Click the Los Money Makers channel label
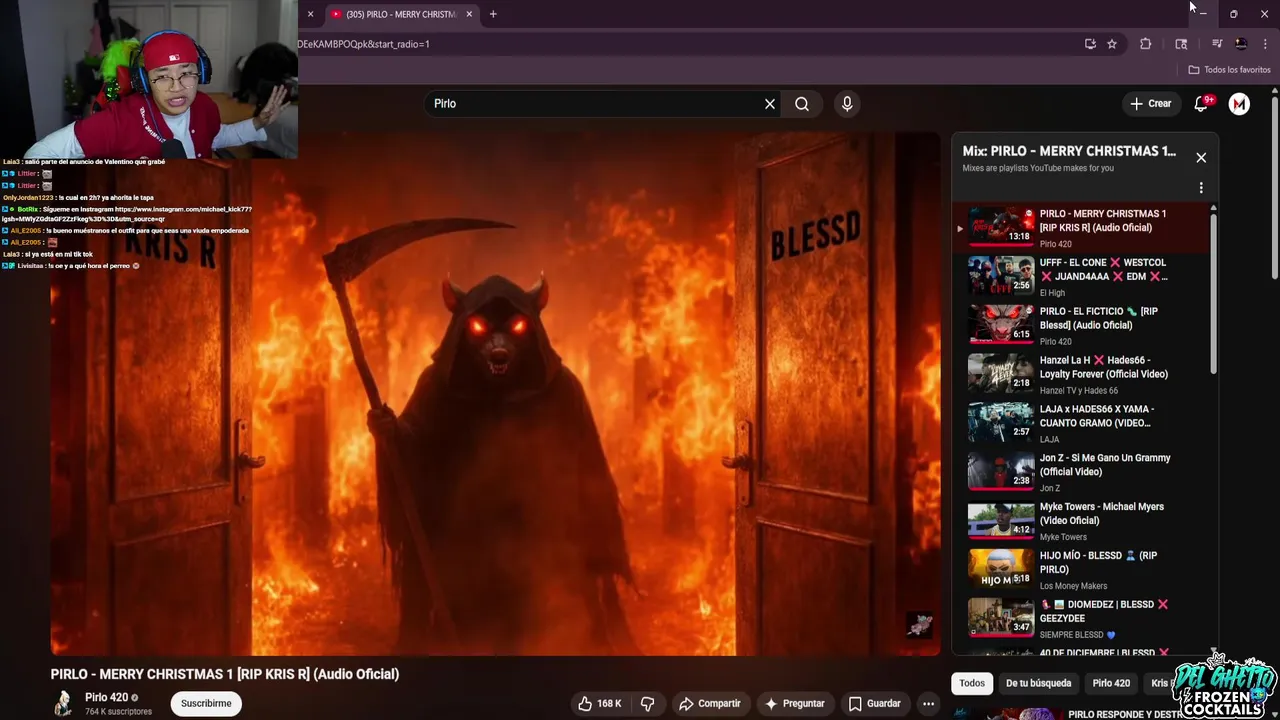Viewport: 1280px width, 720px height. pos(1073,586)
